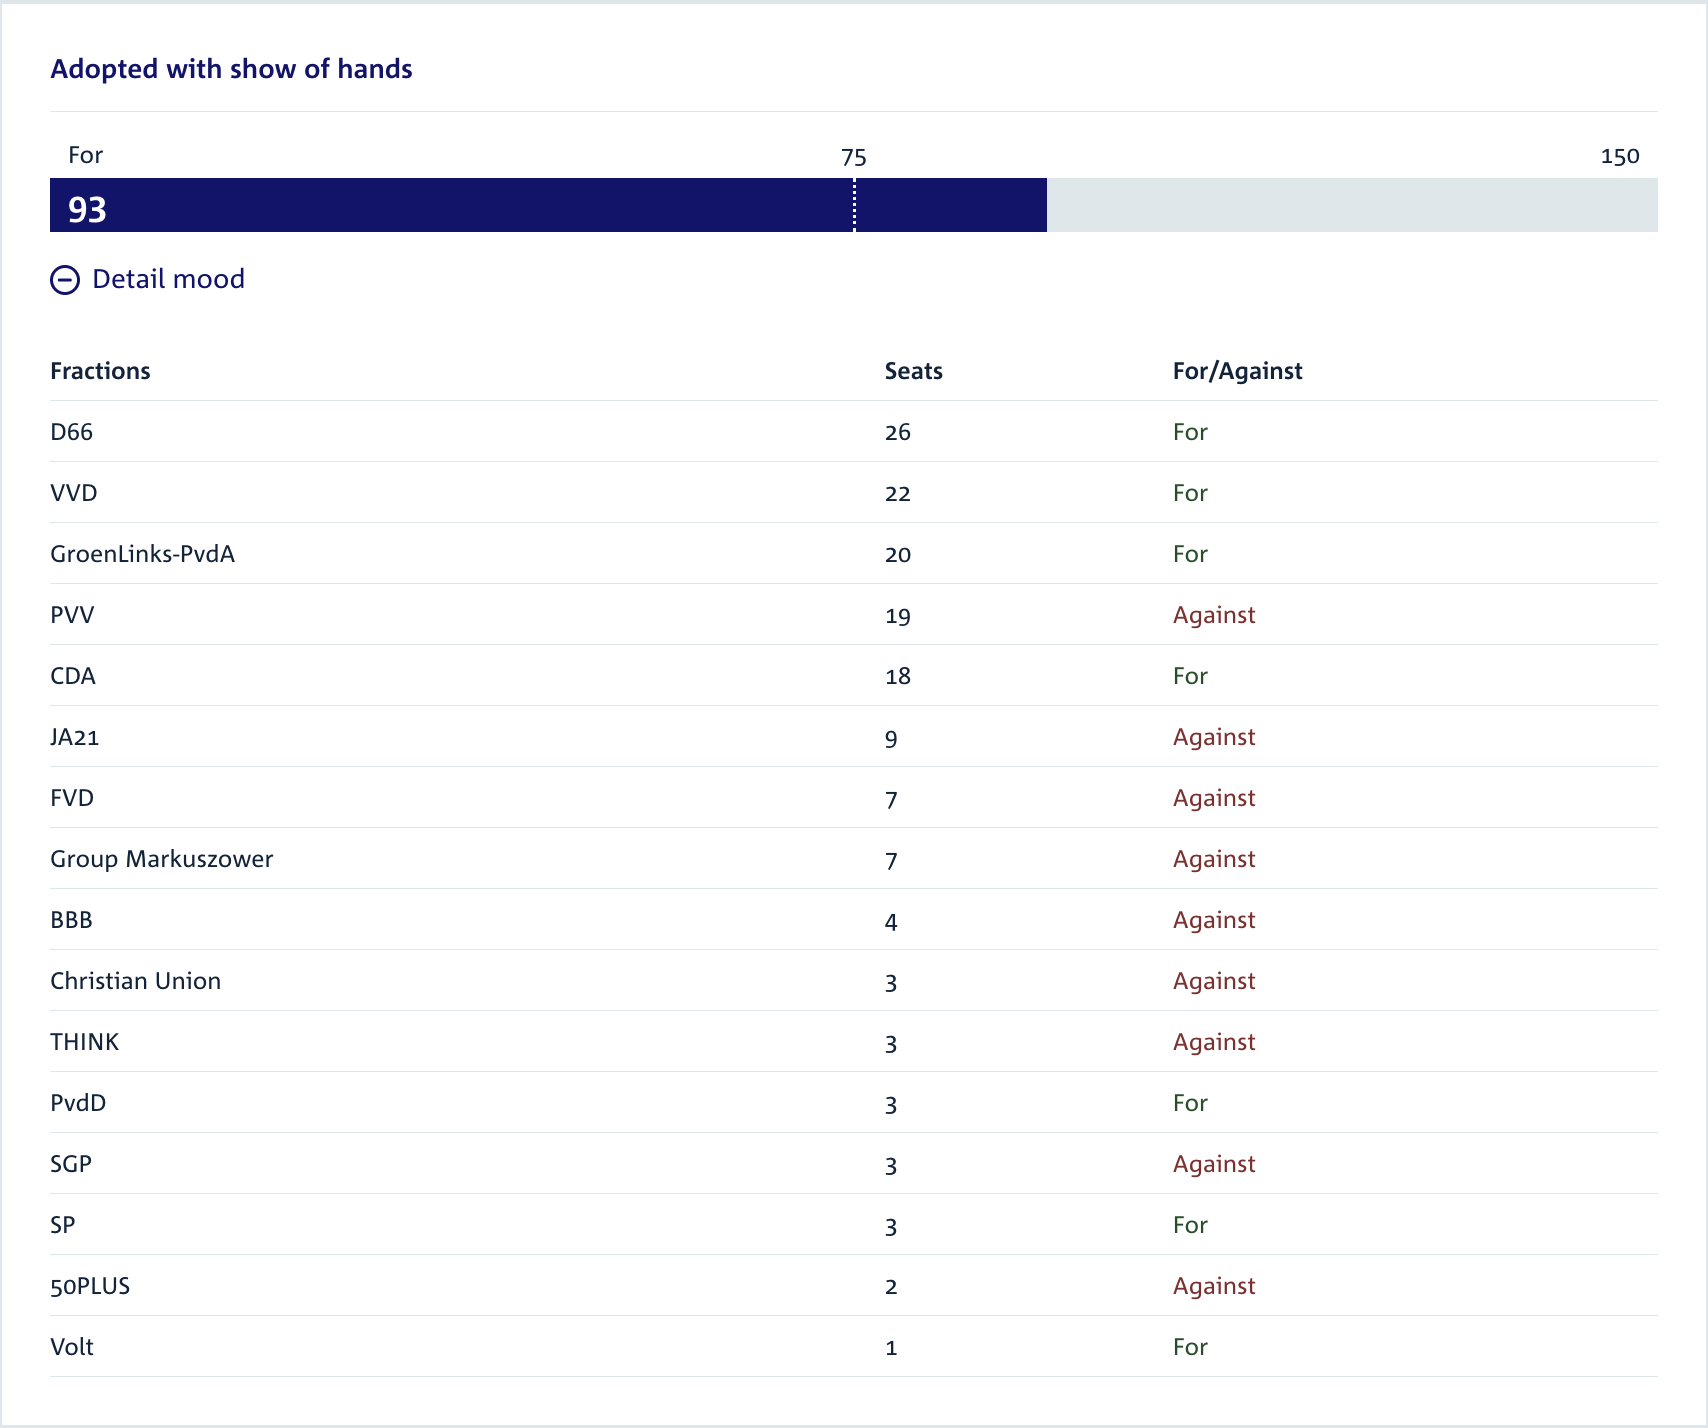Select the Volt fraction row

click(x=71, y=1346)
